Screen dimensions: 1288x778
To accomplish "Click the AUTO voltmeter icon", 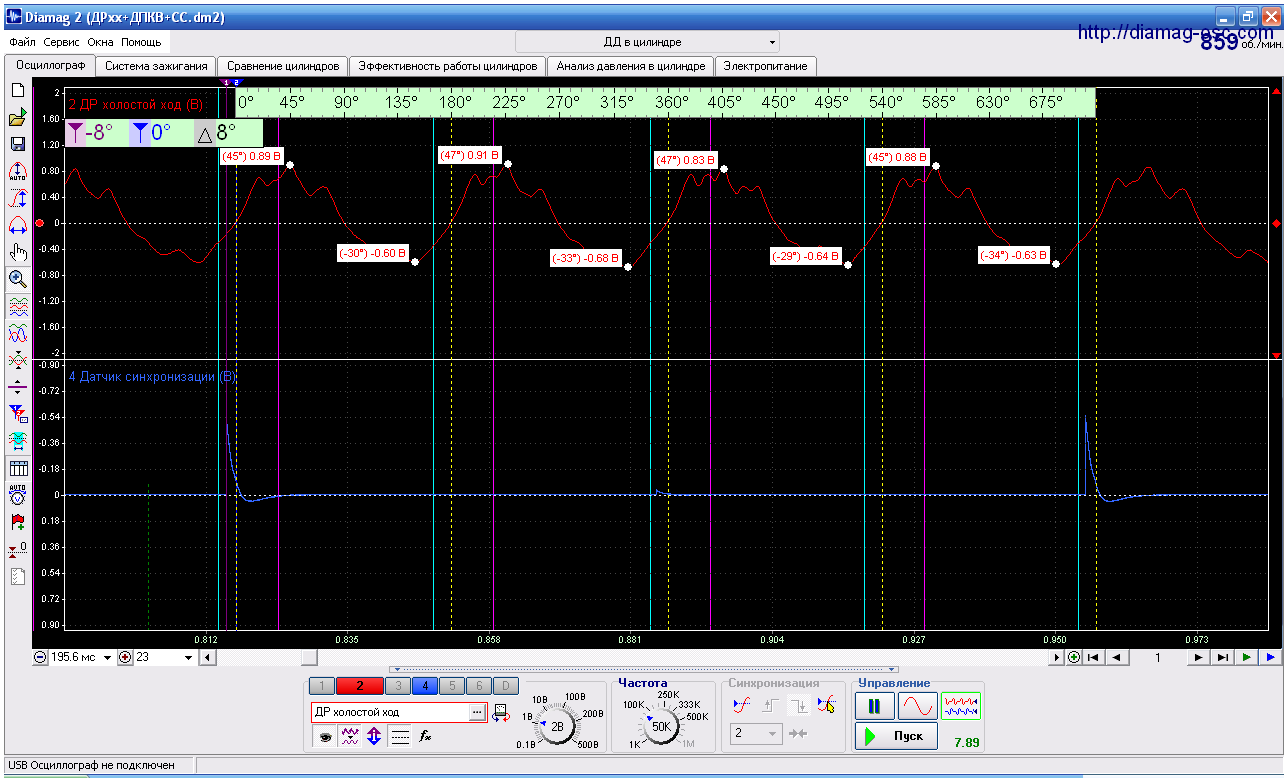I will (17, 495).
